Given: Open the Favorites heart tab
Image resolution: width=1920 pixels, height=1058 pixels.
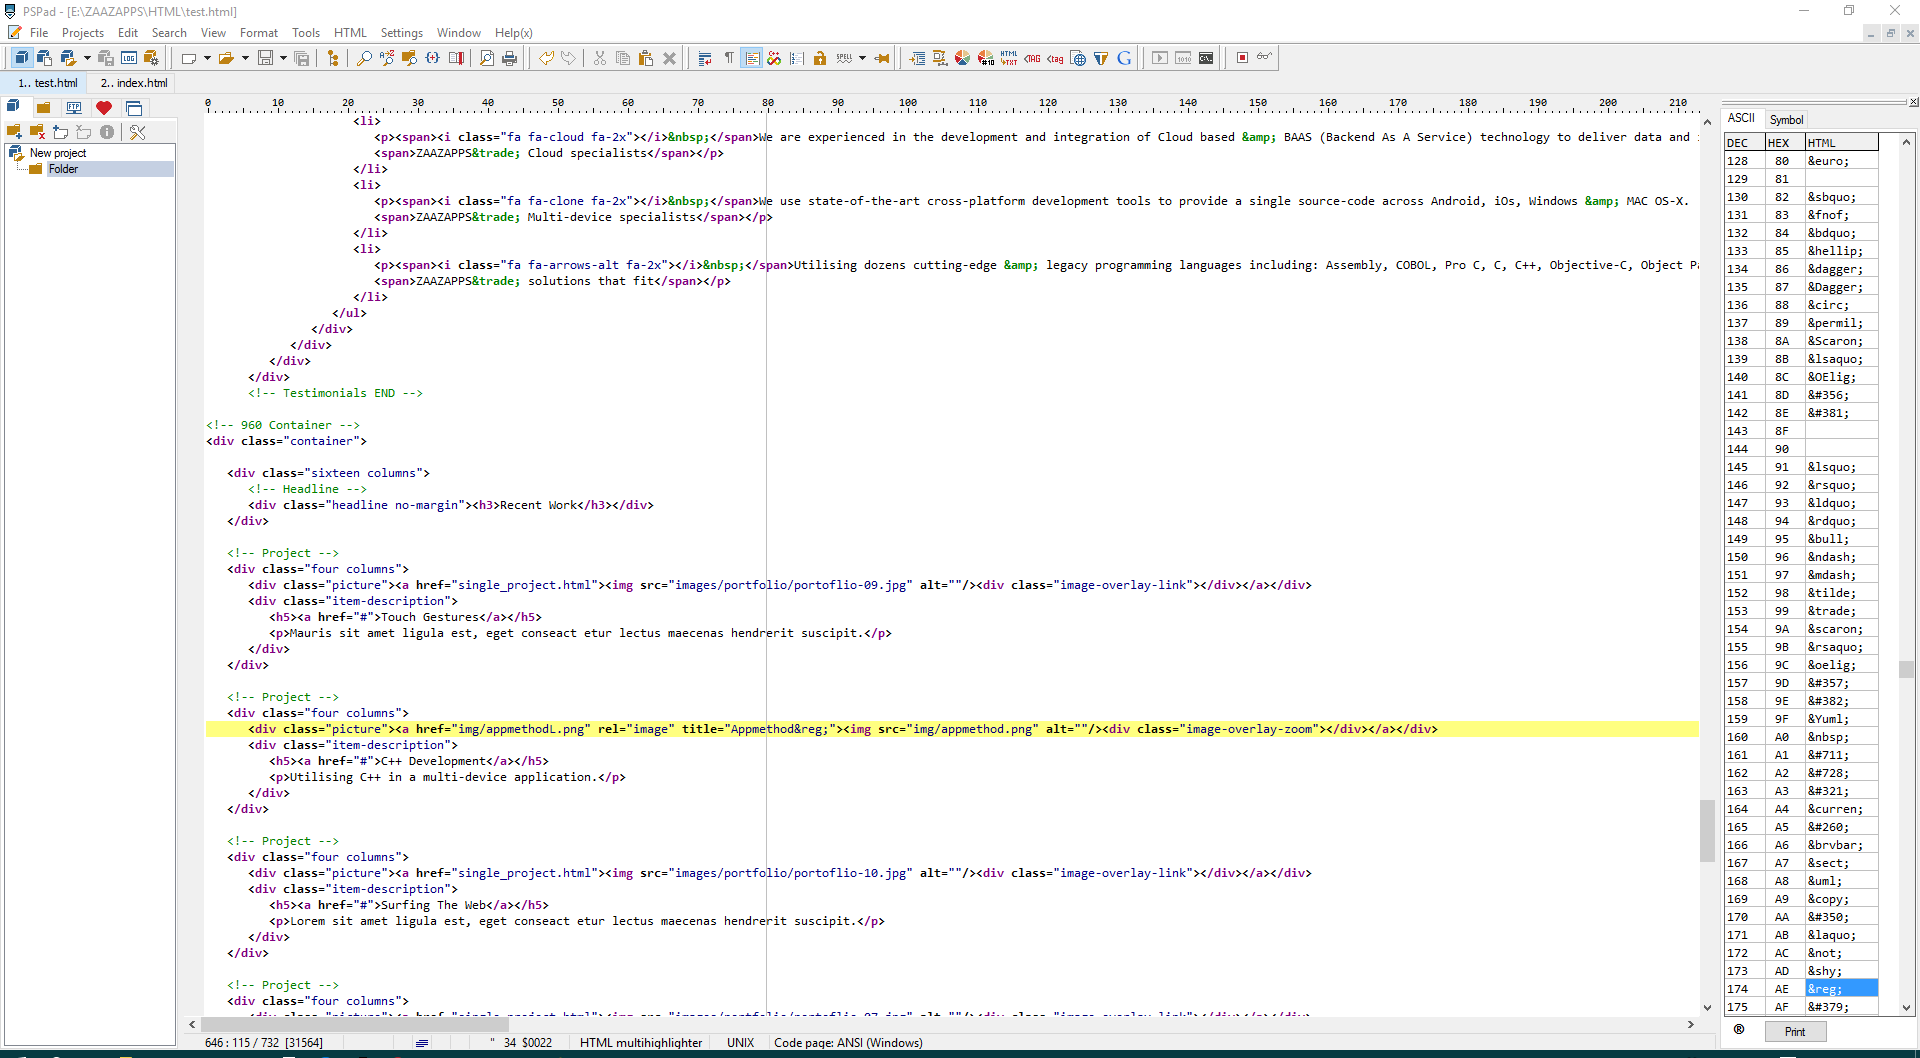Looking at the screenshot, I should point(104,107).
